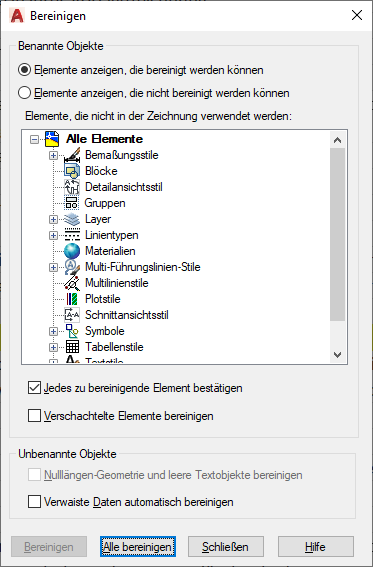
Task: Select 'nicht bereinigt werden können' radio button
Action: tap(24, 93)
